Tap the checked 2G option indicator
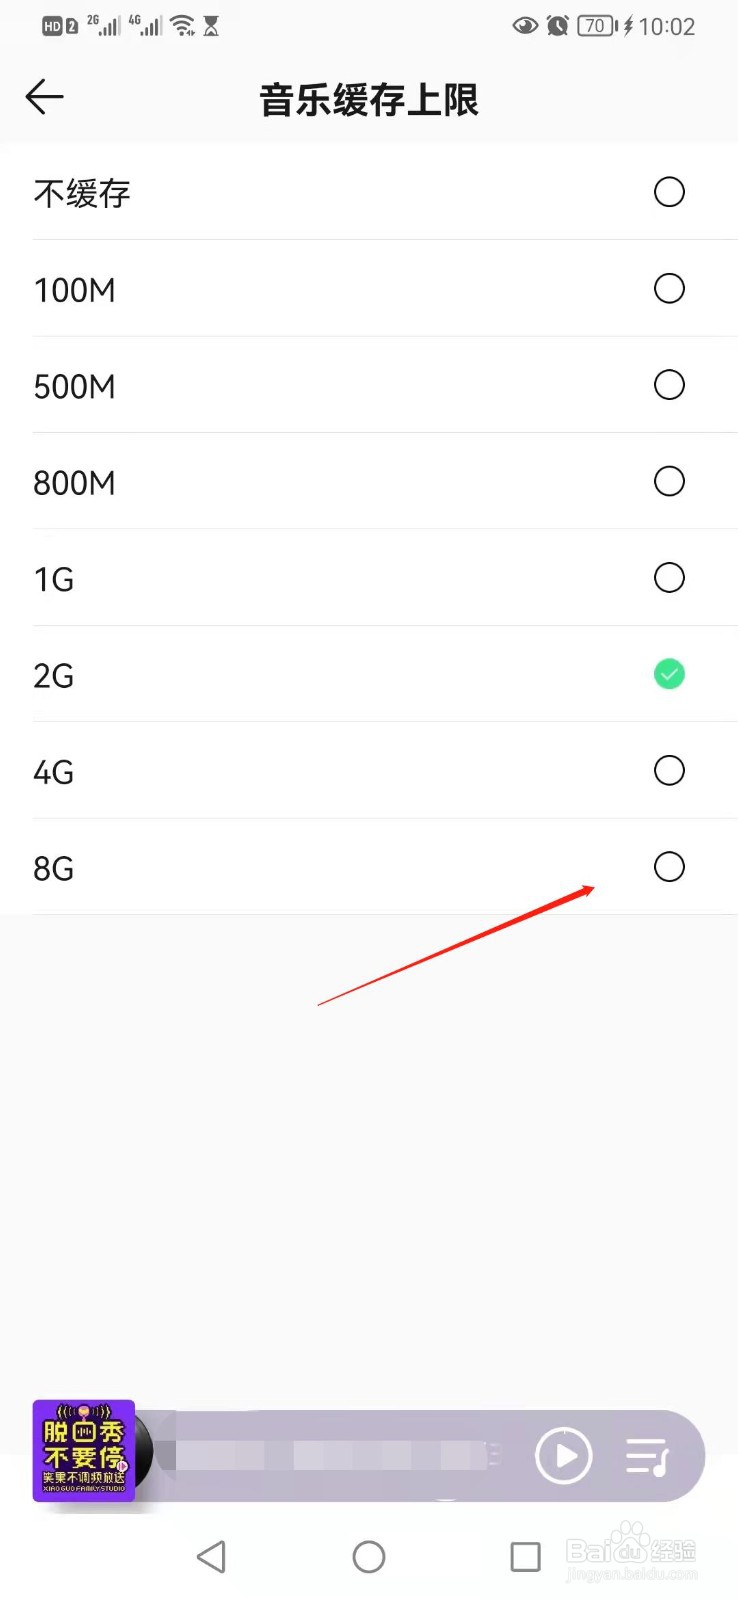 (669, 674)
